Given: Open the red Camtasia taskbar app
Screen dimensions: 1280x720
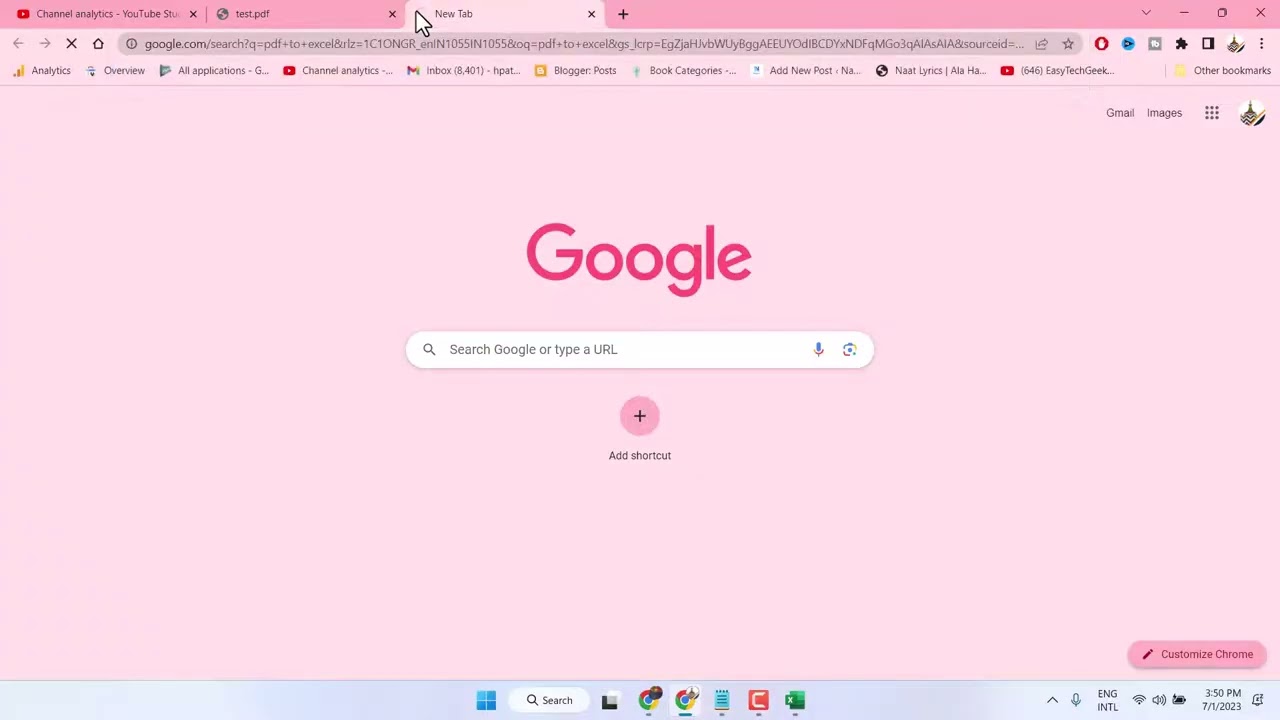Looking at the screenshot, I should coord(758,700).
